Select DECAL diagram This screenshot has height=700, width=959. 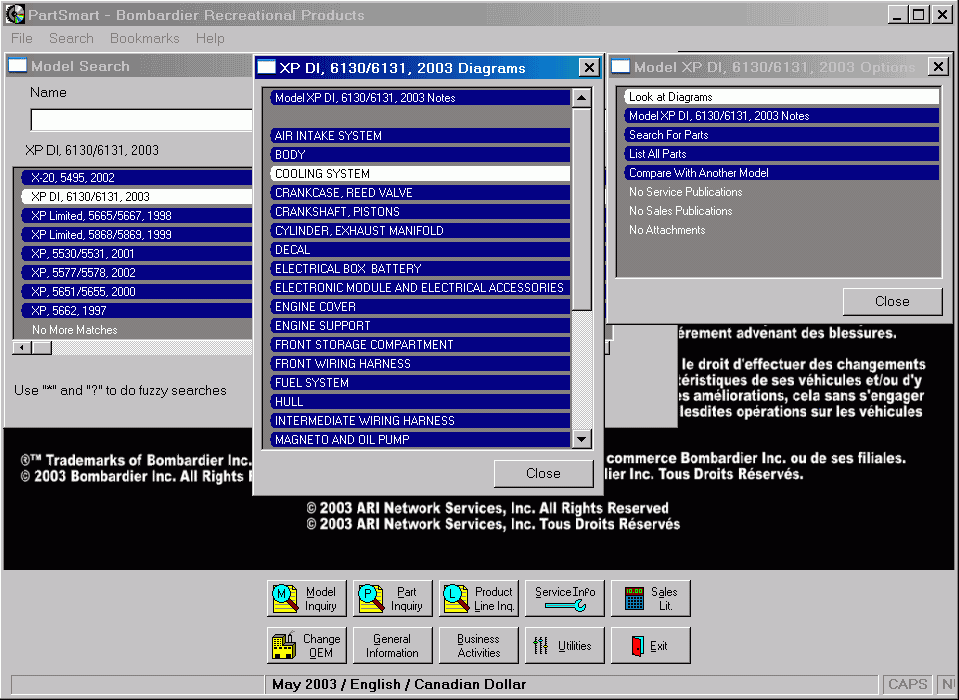[420, 249]
